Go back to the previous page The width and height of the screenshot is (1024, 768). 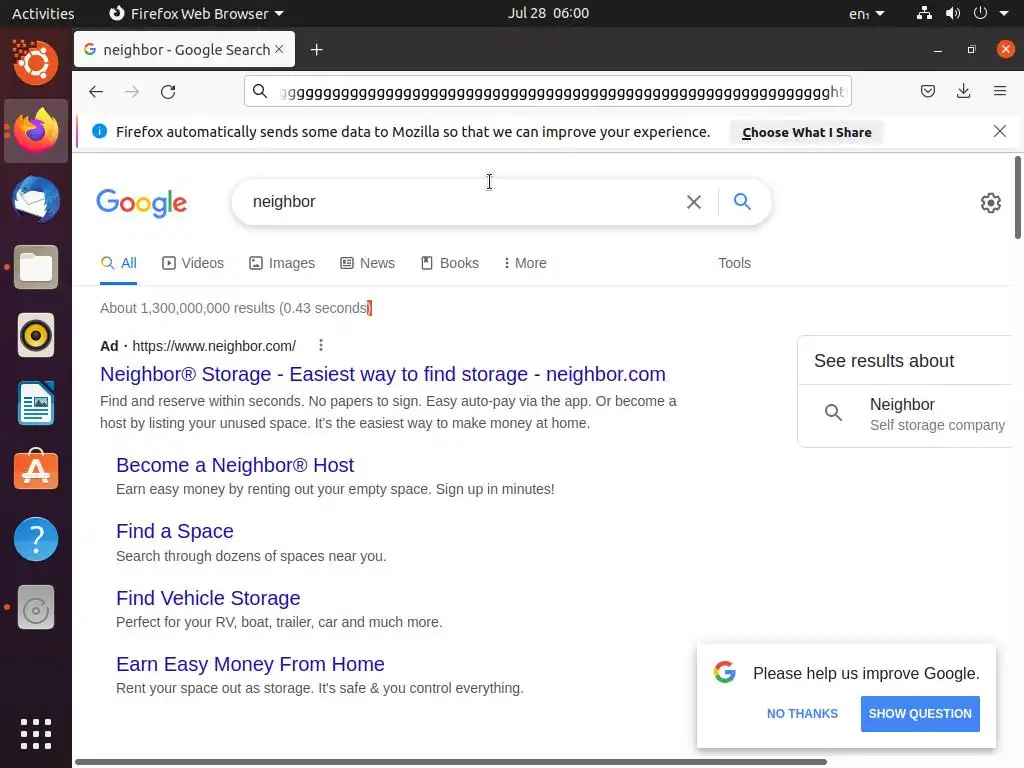[96, 91]
